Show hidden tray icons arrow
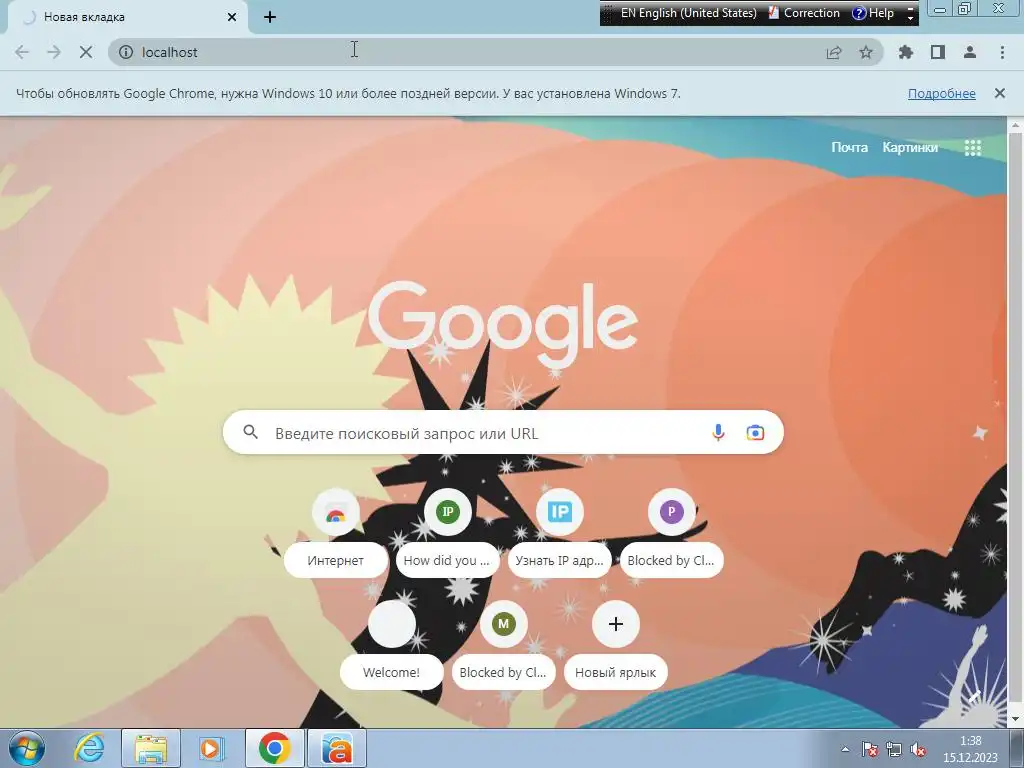Screen dimensions: 1024x768 pyautogui.click(x=845, y=750)
